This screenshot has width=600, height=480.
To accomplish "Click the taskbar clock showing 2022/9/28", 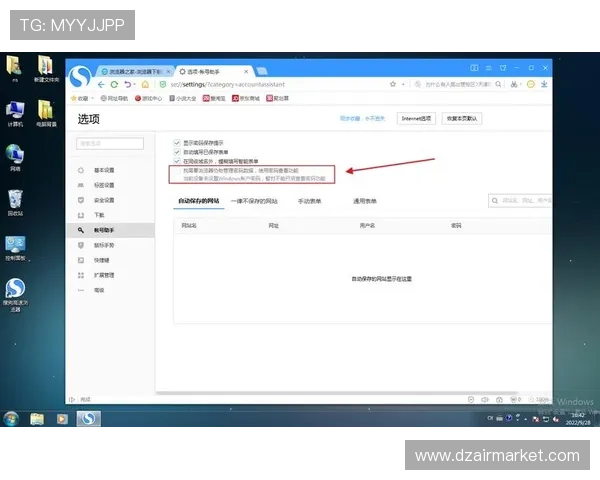I will pyautogui.click(x=578, y=419).
